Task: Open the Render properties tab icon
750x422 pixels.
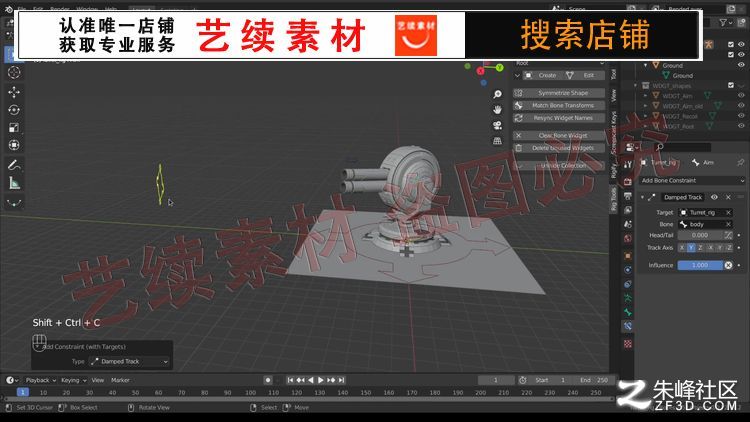Action: point(628,182)
